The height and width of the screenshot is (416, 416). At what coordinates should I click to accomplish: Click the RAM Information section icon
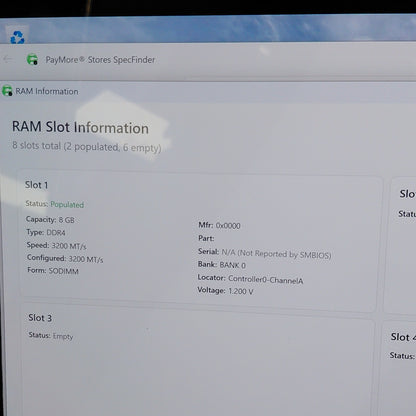pyautogui.click(x=7, y=91)
